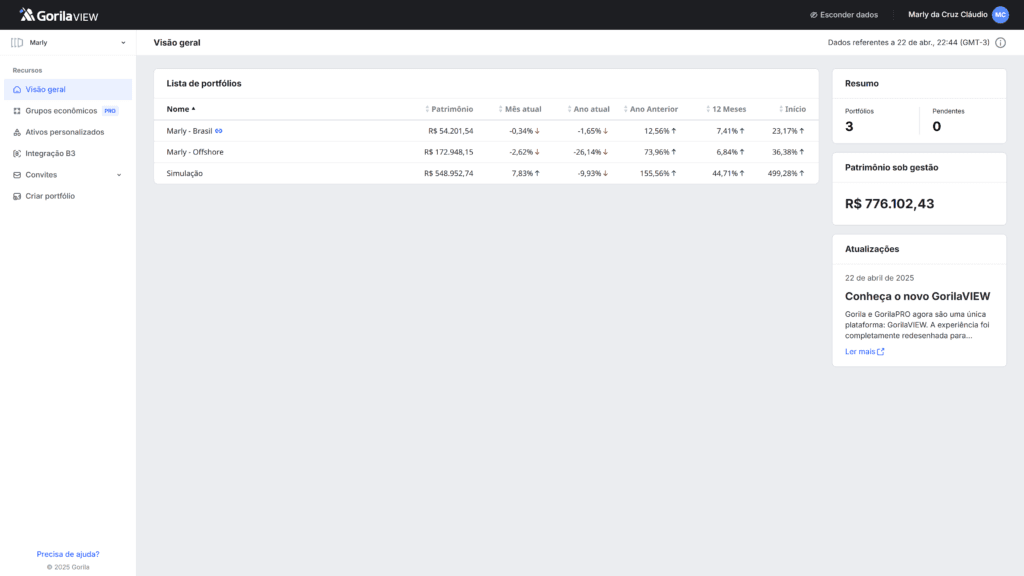The width and height of the screenshot is (1024, 576).
Task: Click the Ativos personalizados sidebar icon
Action: [x=17, y=132]
